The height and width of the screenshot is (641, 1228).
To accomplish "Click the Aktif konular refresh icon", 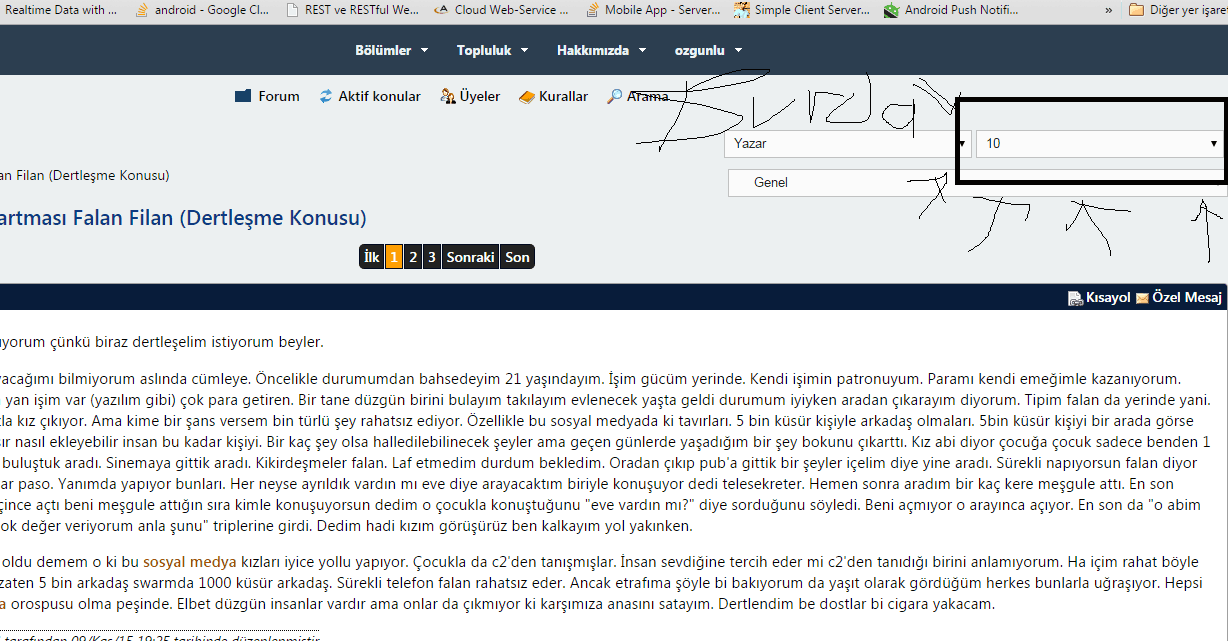I will click(x=326, y=97).
